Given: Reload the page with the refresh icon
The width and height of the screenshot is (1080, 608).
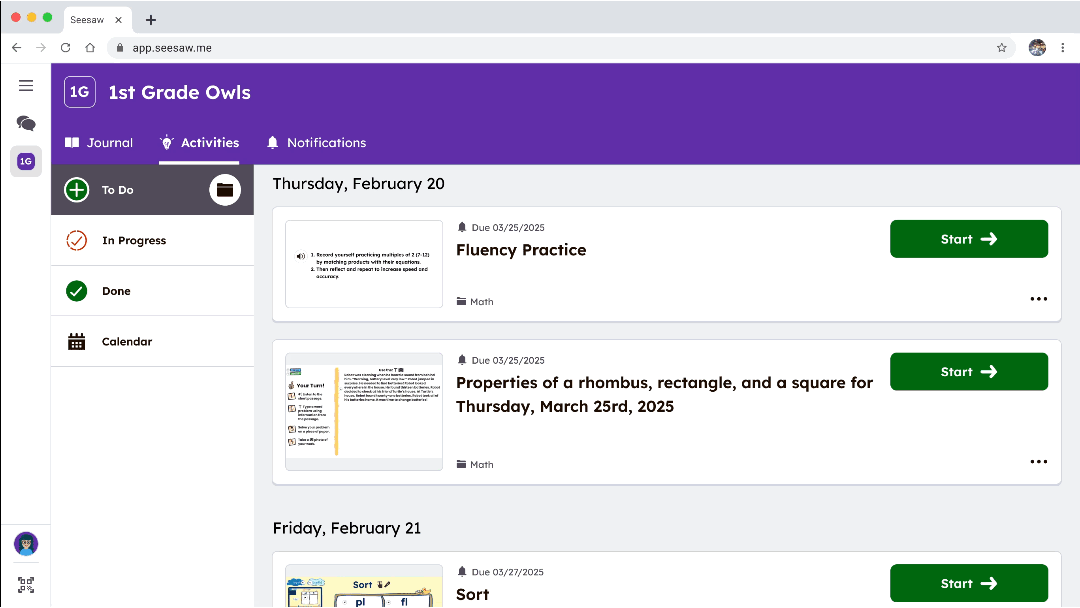Looking at the screenshot, I should [x=65, y=47].
